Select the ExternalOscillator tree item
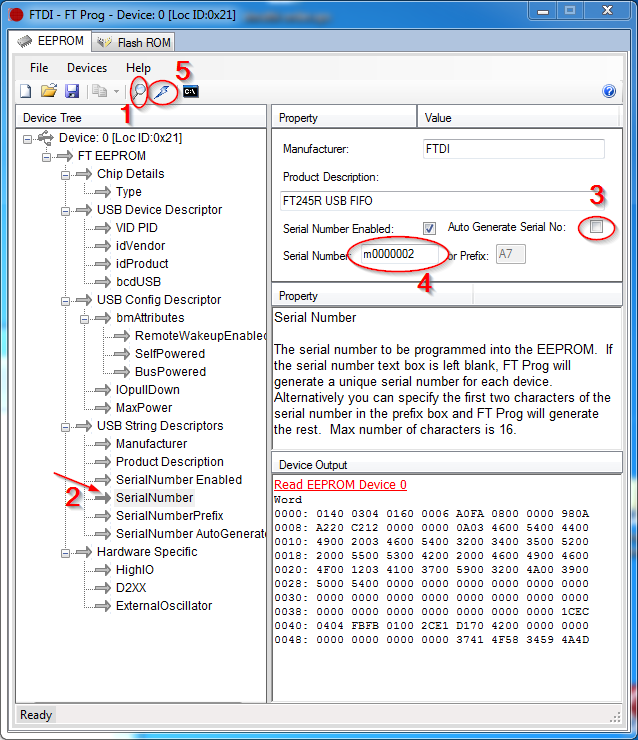Image resolution: width=638 pixels, height=740 pixels. (x=164, y=605)
